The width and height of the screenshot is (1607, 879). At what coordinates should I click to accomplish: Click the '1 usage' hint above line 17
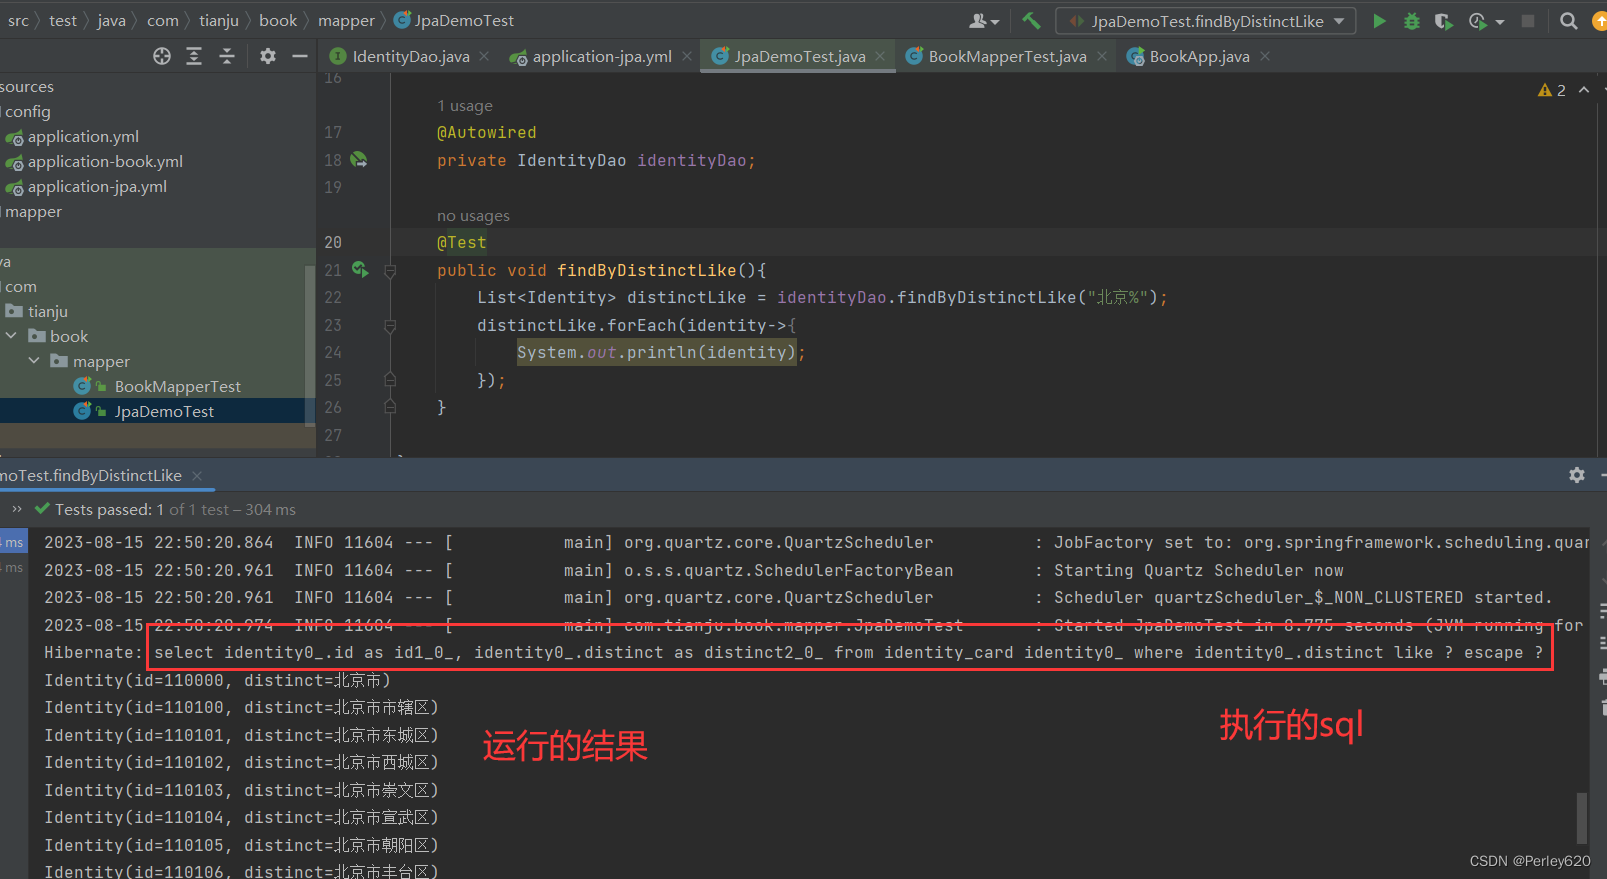[x=464, y=105]
